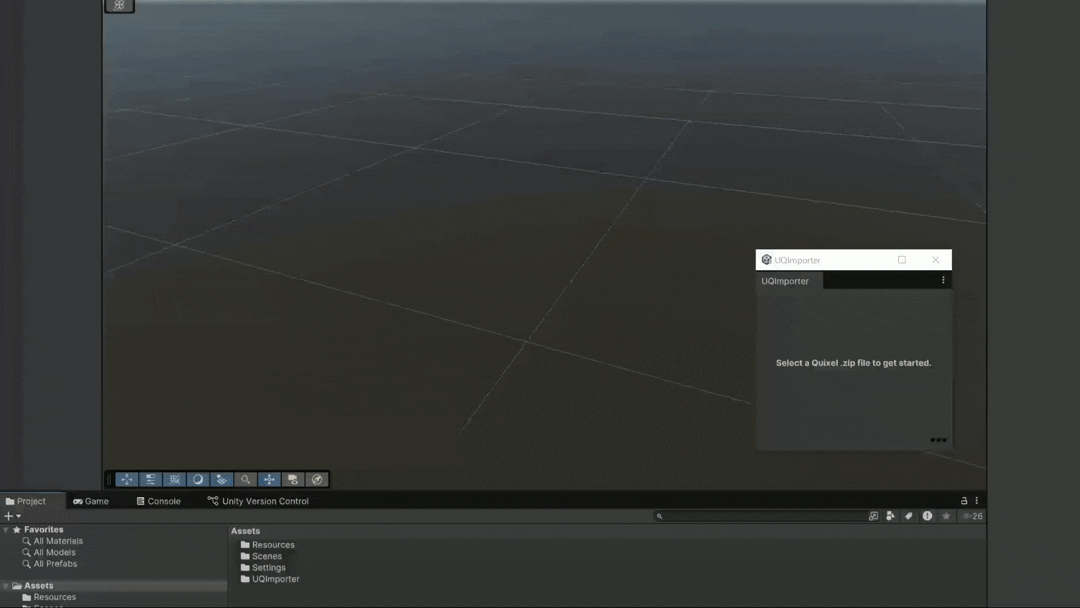Click the Project panel search field

(760, 516)
